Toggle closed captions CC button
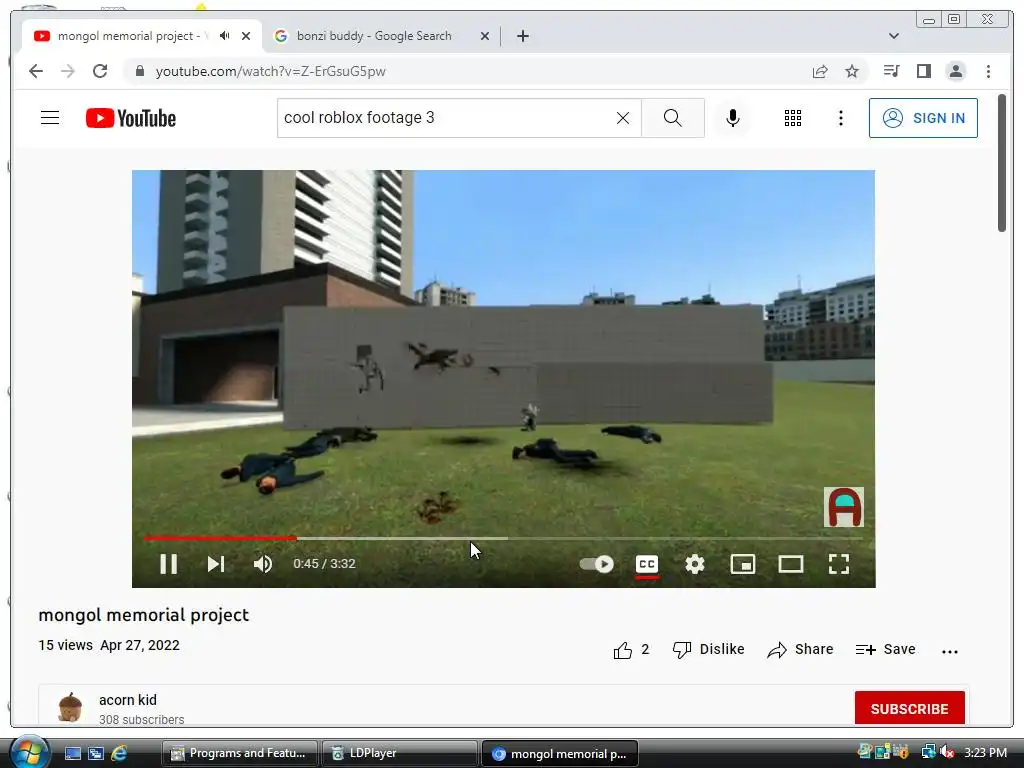Viewport: 1024px width, 768px height. pos(647,564)
